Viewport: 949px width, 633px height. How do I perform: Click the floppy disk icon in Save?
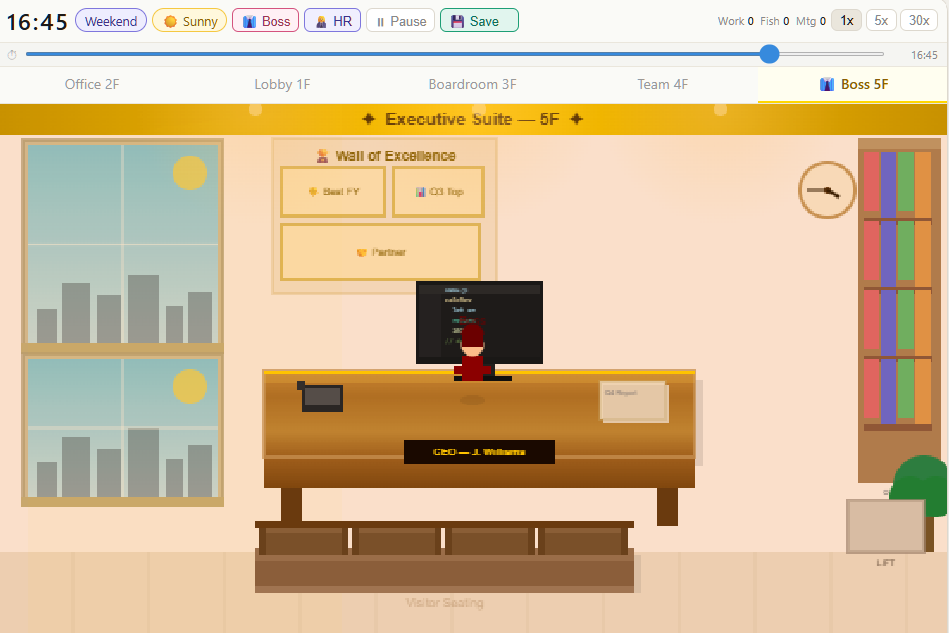coord(458,21)
